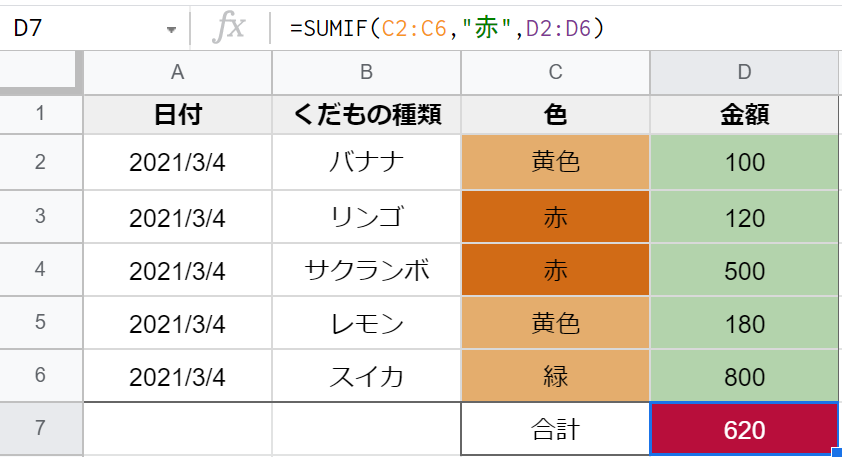Open the Name Box dropdown arrow

[171, 29]
